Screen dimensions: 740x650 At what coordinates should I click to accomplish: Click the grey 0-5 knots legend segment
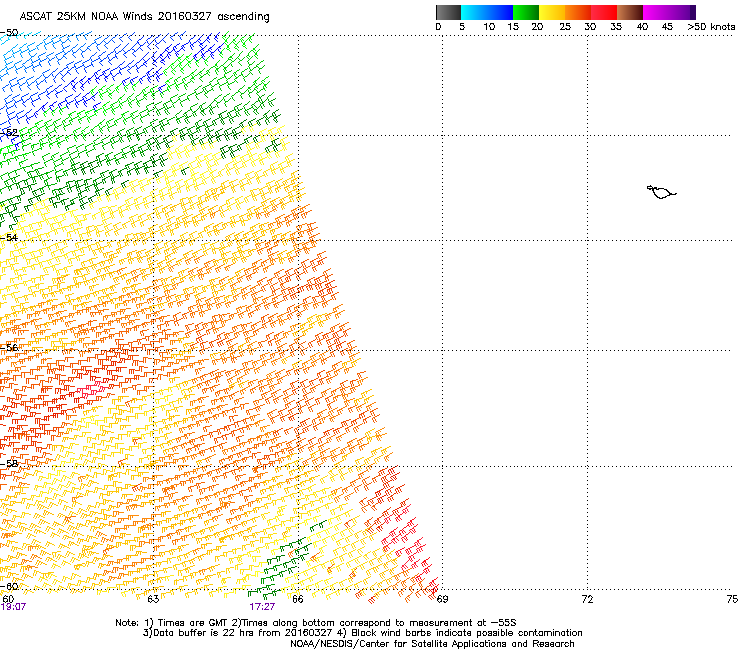(x=448, y=12)
